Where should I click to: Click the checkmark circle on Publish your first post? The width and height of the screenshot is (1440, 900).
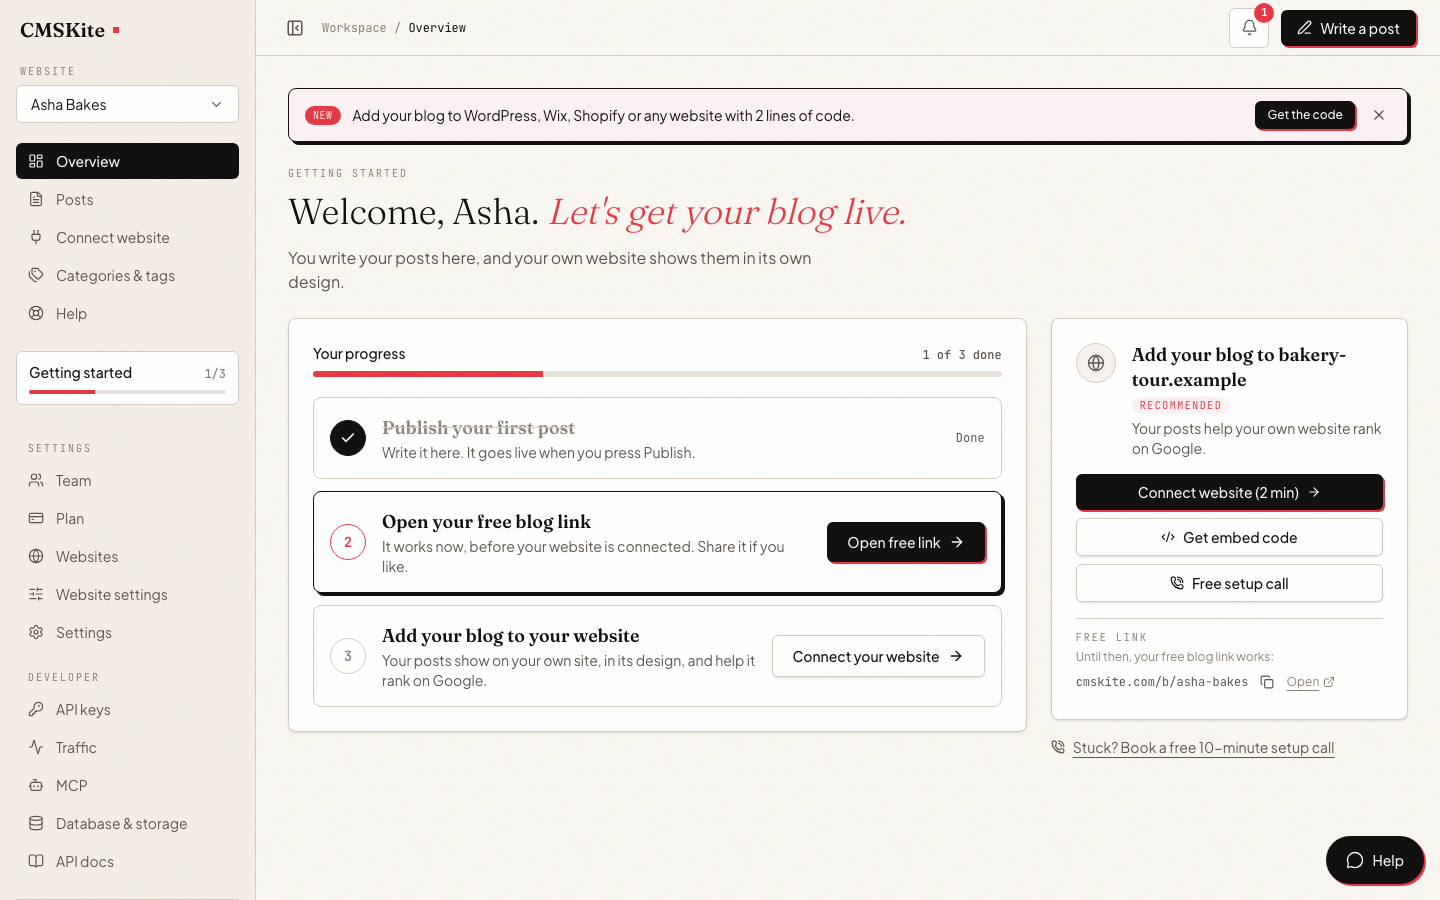coord(348,438)
